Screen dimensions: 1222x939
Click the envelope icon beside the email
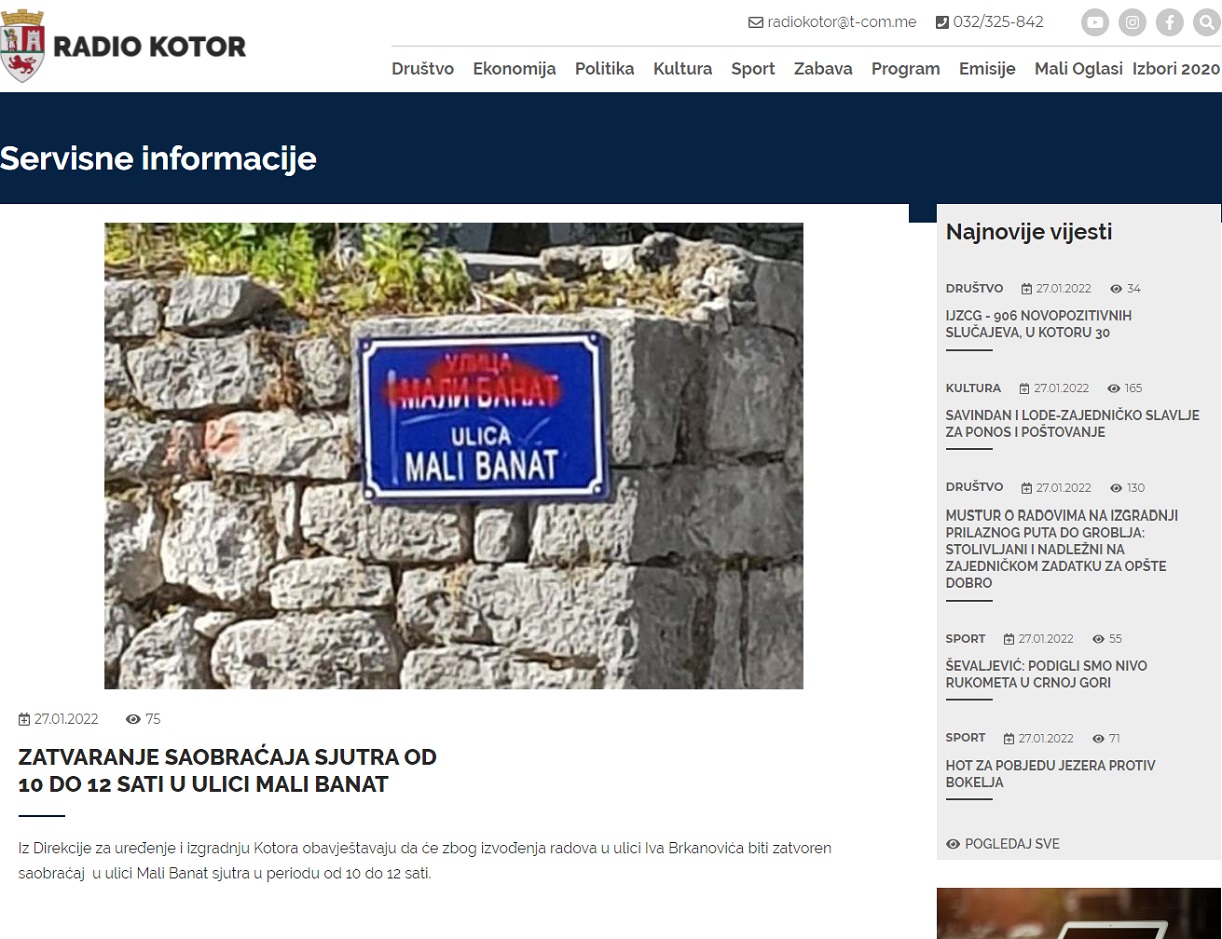coord(756,22)
